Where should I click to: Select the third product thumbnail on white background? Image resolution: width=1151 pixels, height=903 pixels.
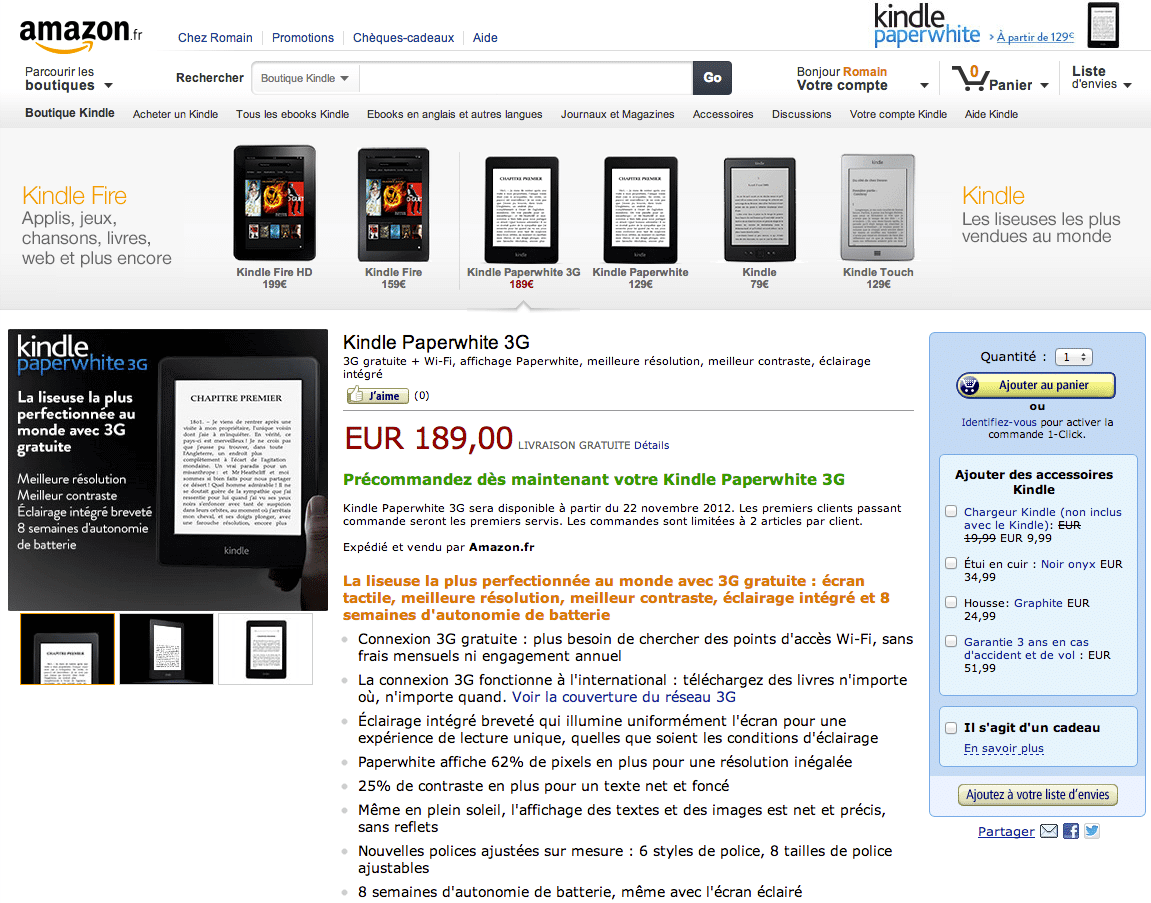(x=266, y=649)
